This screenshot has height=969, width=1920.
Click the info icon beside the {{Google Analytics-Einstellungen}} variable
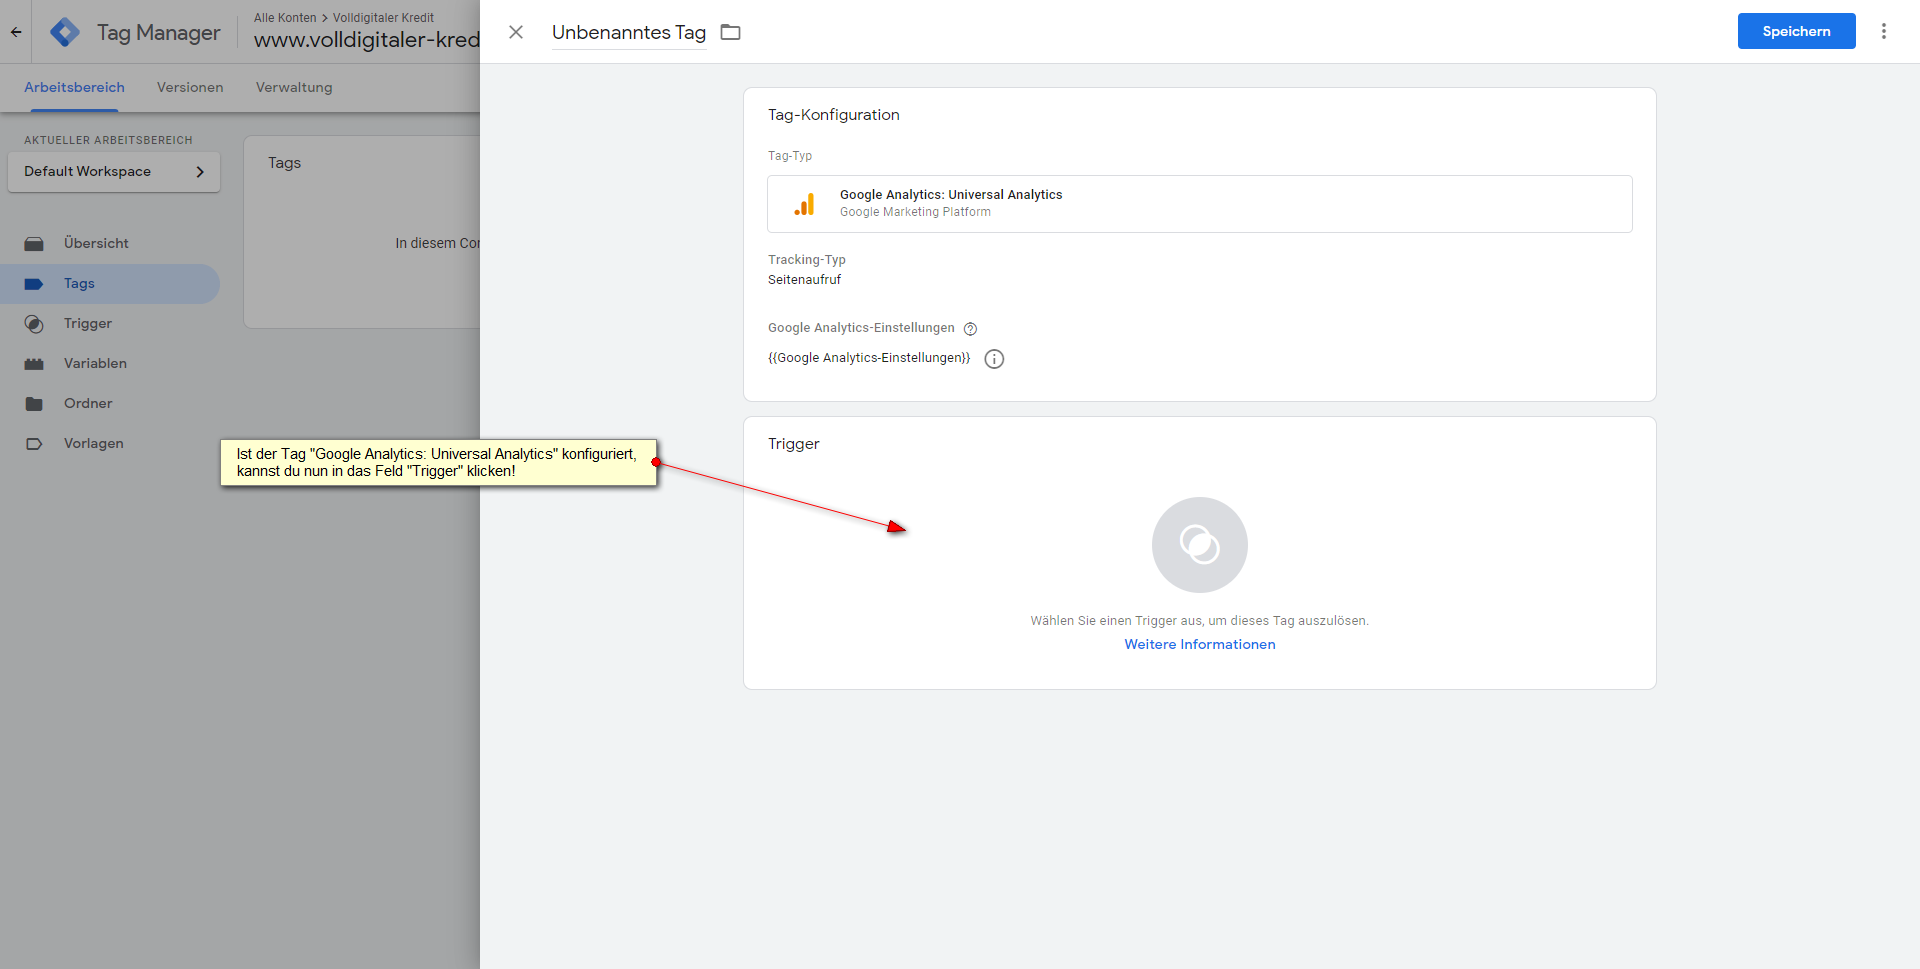994,359
